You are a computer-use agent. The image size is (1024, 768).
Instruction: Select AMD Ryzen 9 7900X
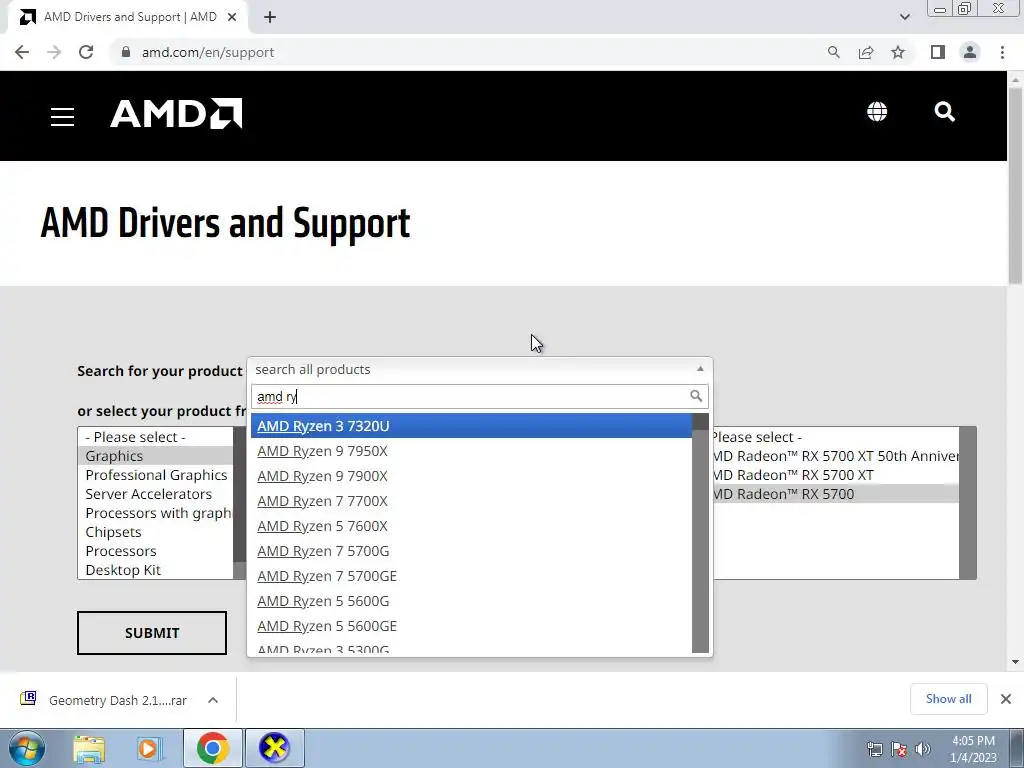coord(472,476)
